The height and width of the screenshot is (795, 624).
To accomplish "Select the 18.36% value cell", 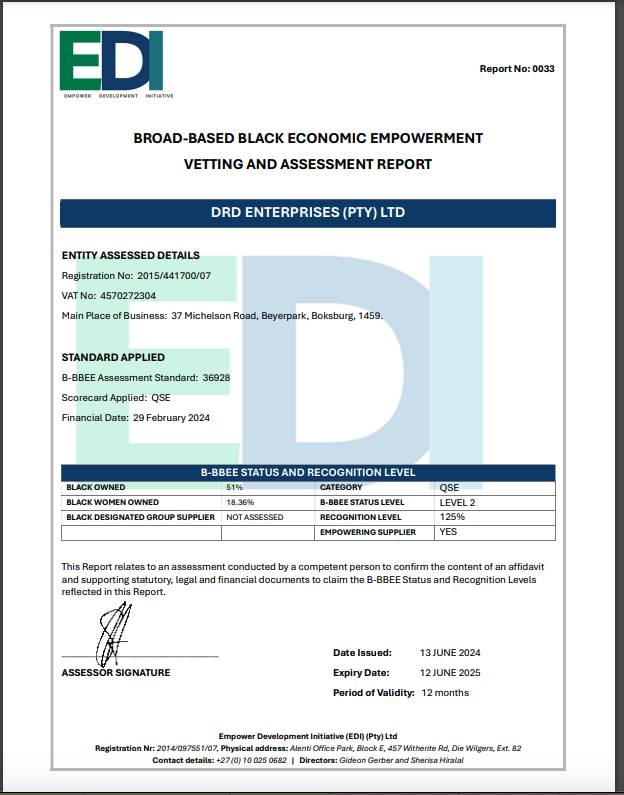I will click(268, 502).
